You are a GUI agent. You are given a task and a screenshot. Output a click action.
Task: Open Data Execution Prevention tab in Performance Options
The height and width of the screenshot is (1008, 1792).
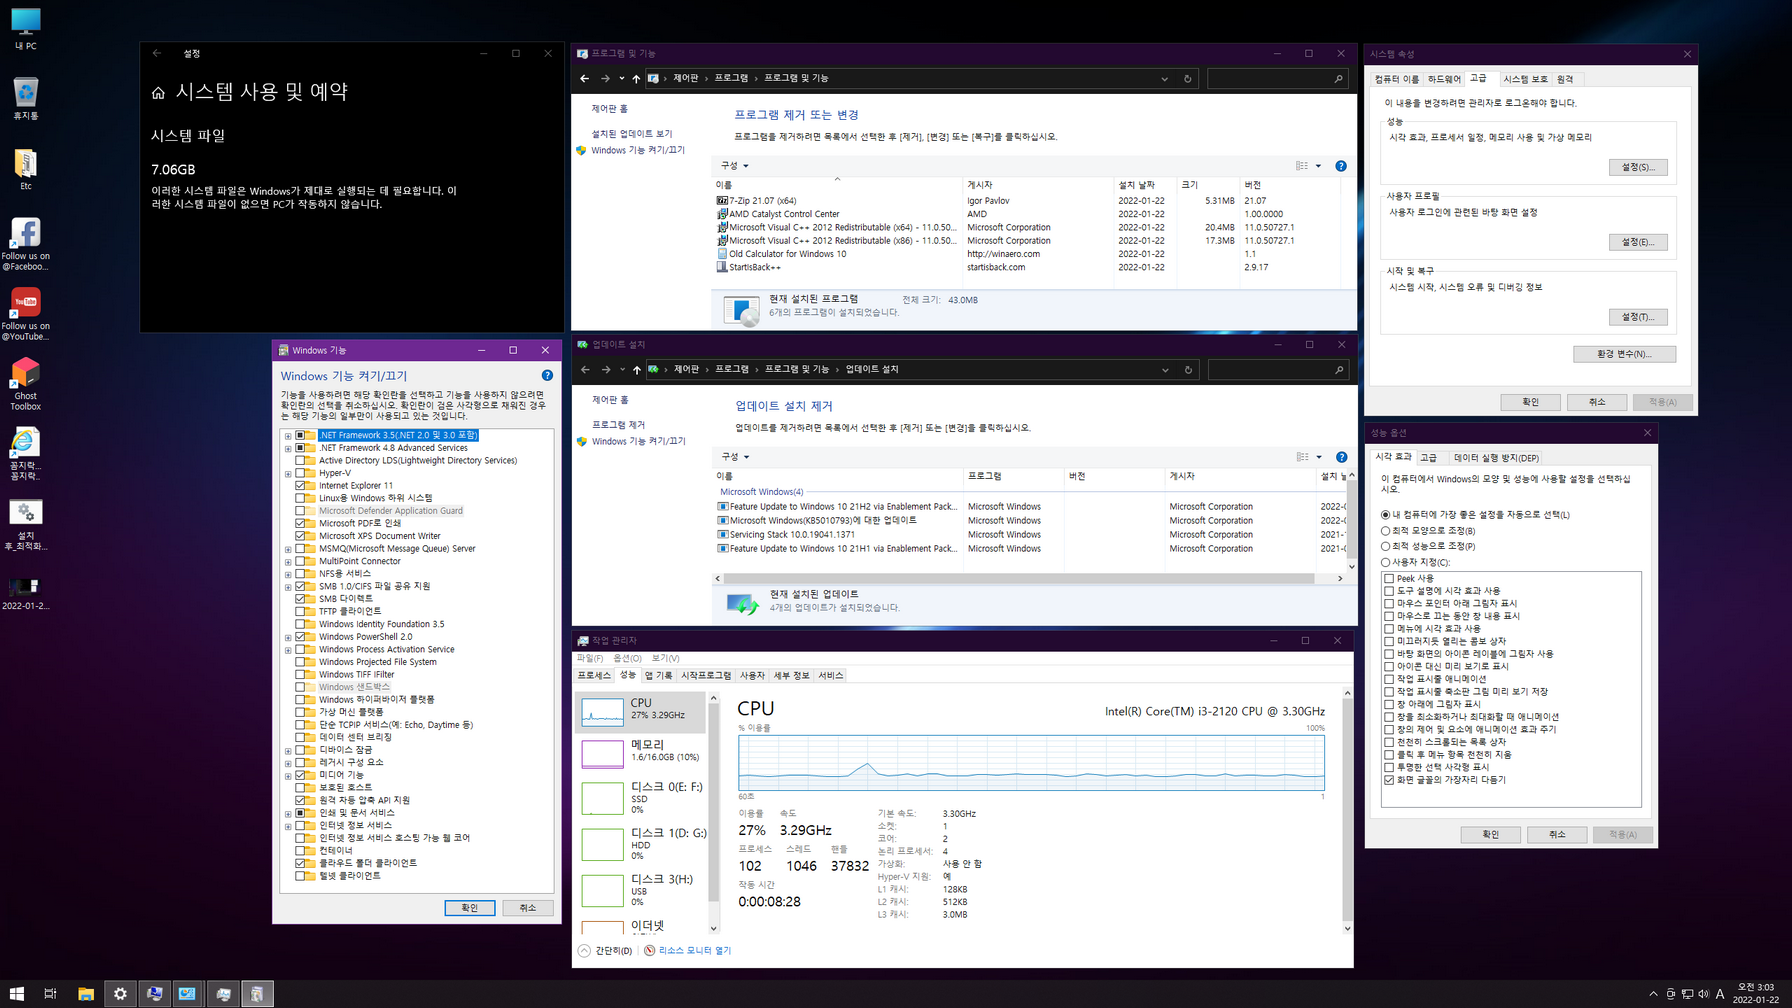coord(1496,458)
